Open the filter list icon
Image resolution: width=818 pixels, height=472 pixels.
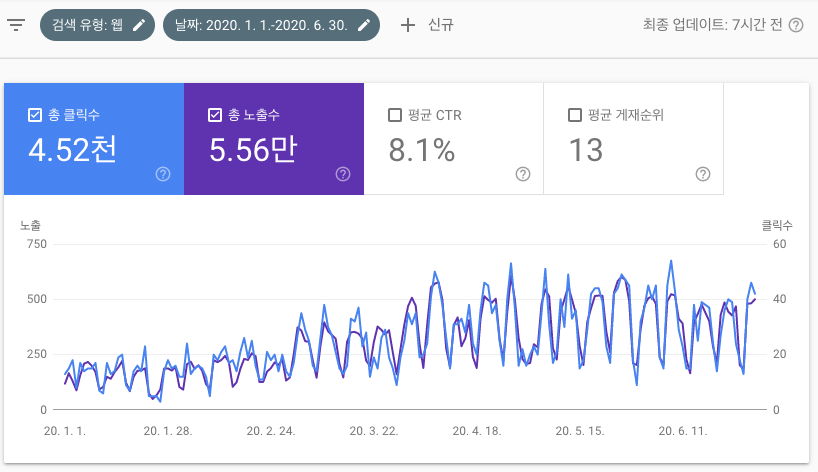[16, 25]
